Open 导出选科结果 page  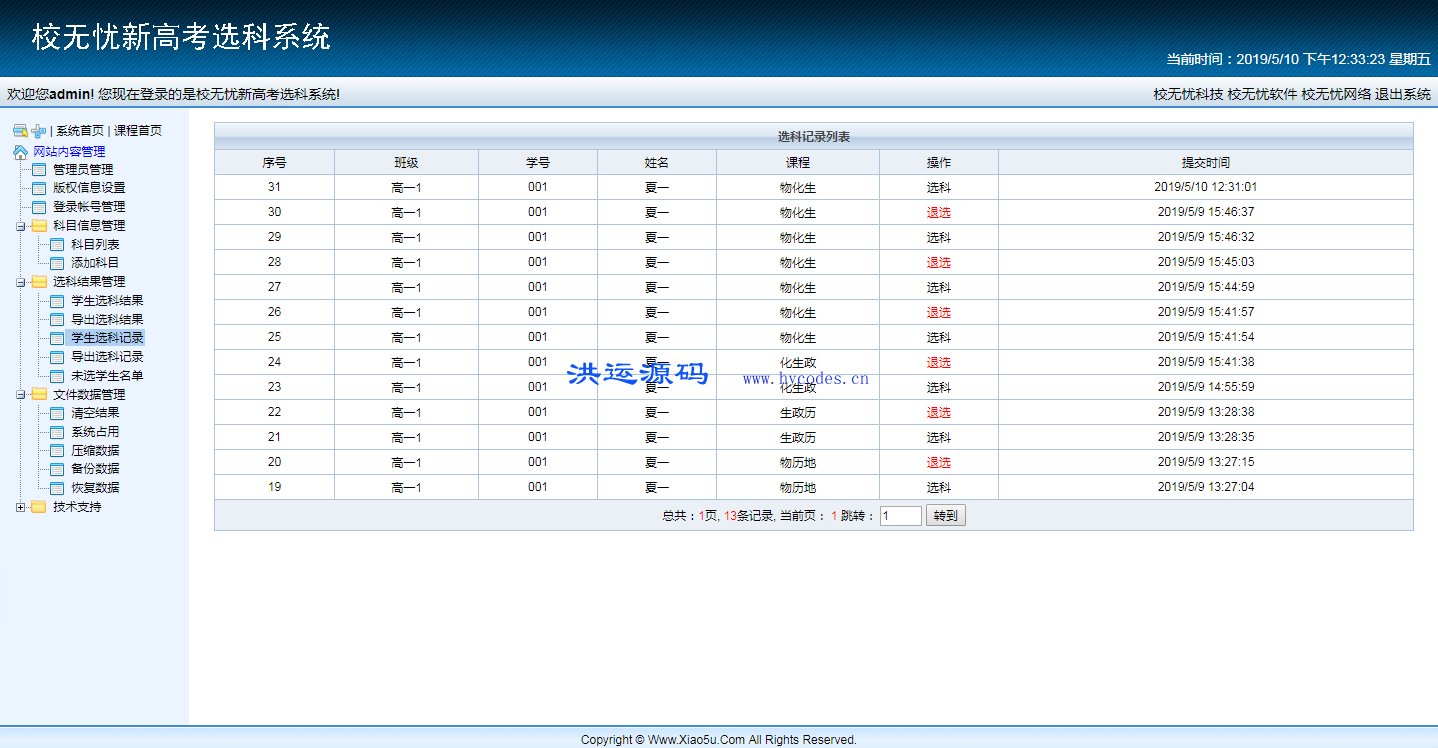coord(107,319)
